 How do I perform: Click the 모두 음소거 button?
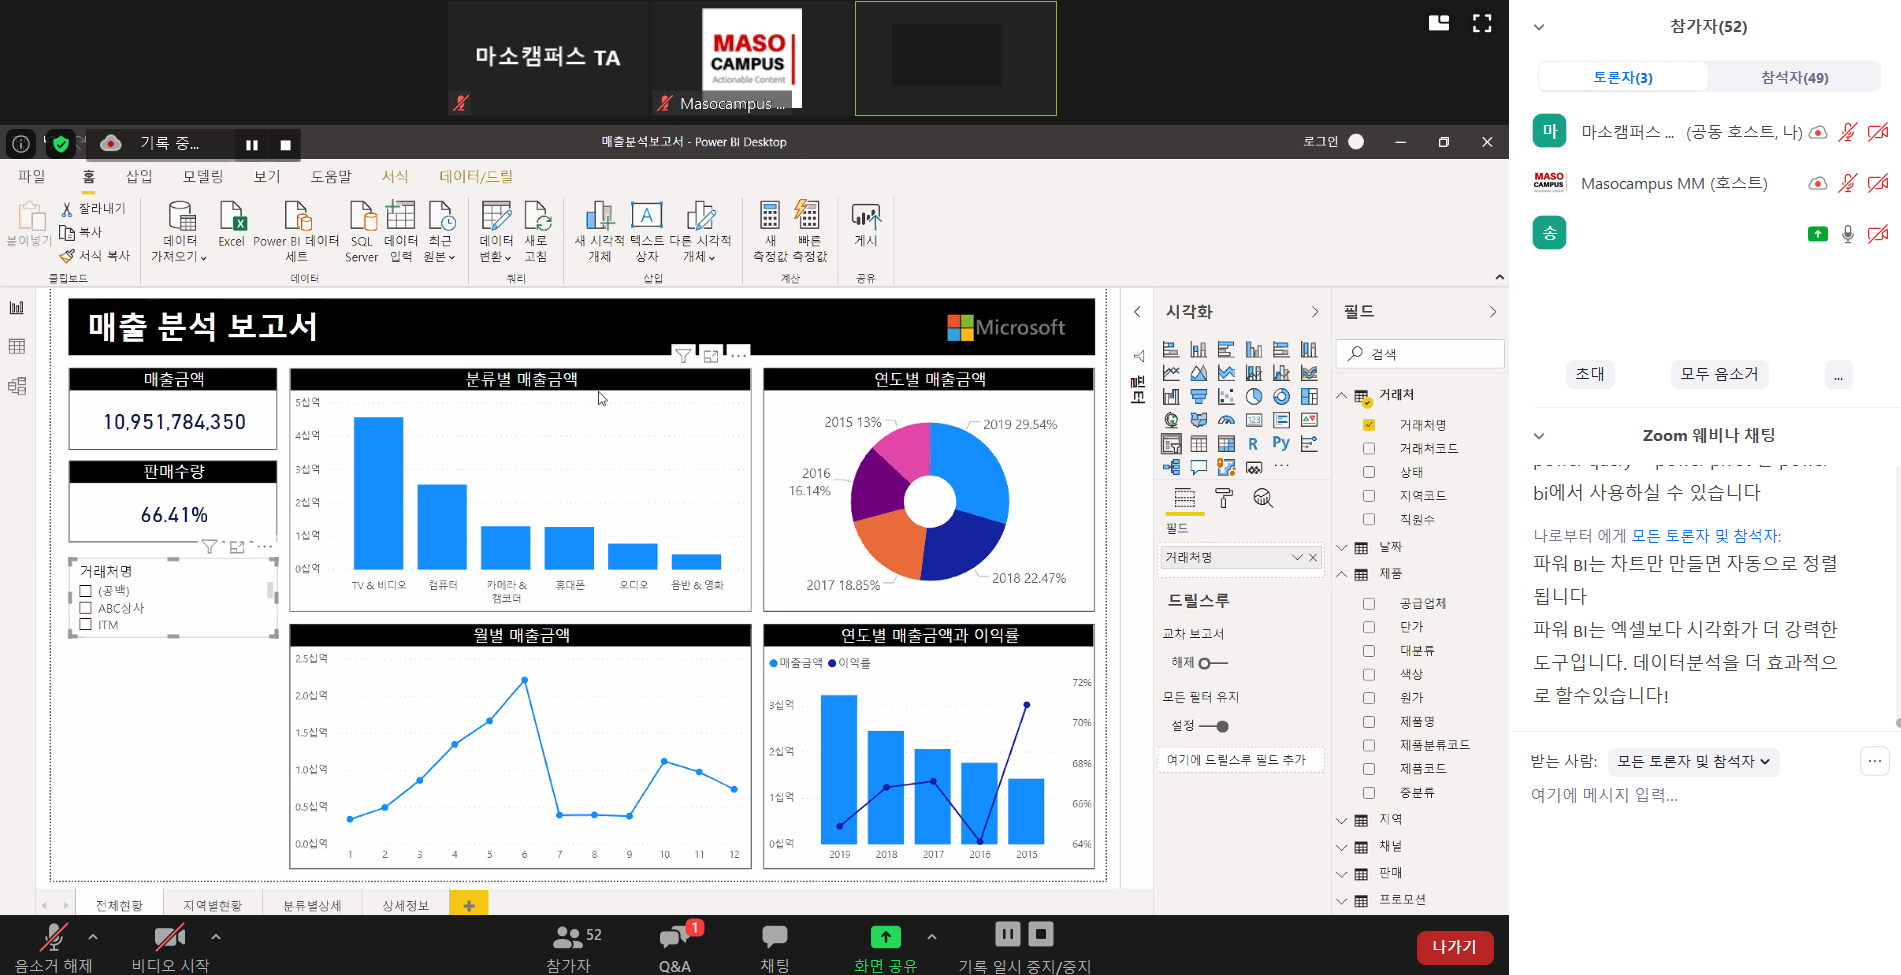point(1719,374)
